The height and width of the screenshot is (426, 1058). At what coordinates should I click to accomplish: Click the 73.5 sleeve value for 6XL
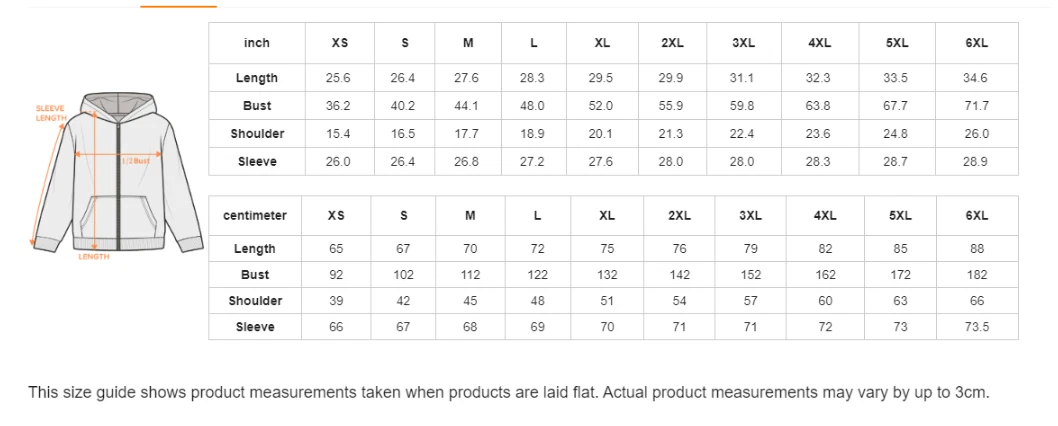point(977,327)
